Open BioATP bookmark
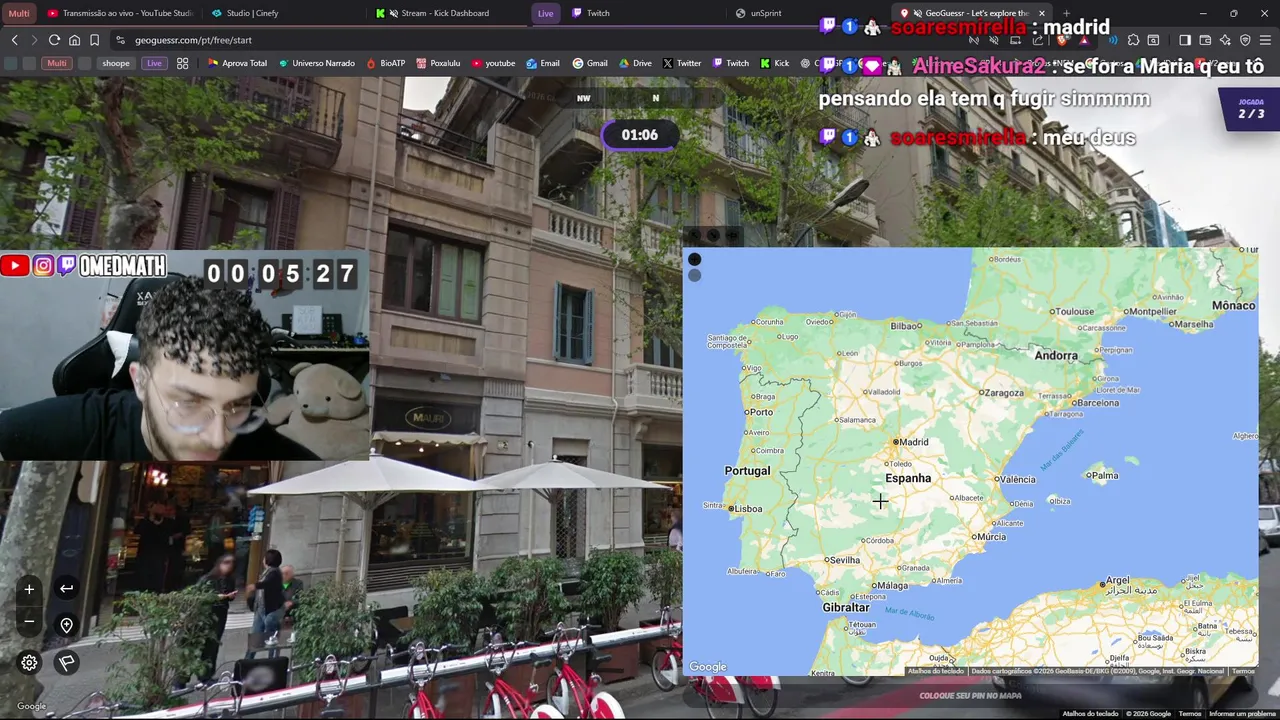 [x=385, y=63]
